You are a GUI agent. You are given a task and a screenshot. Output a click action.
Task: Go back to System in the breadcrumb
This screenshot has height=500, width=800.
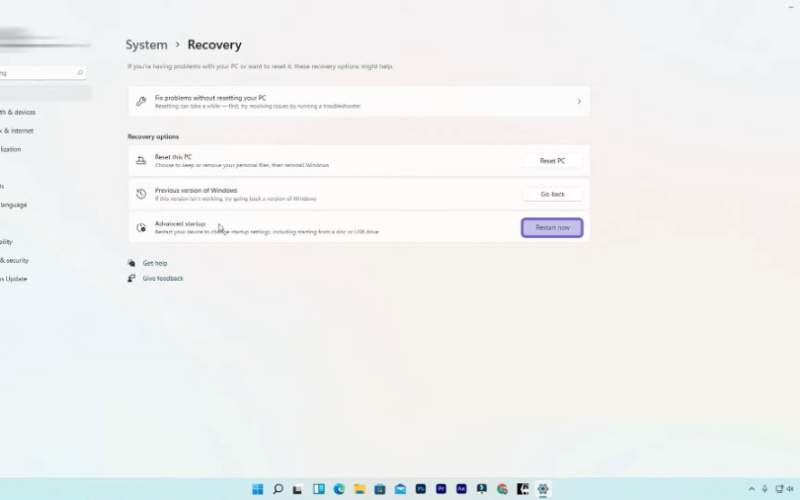146,45
